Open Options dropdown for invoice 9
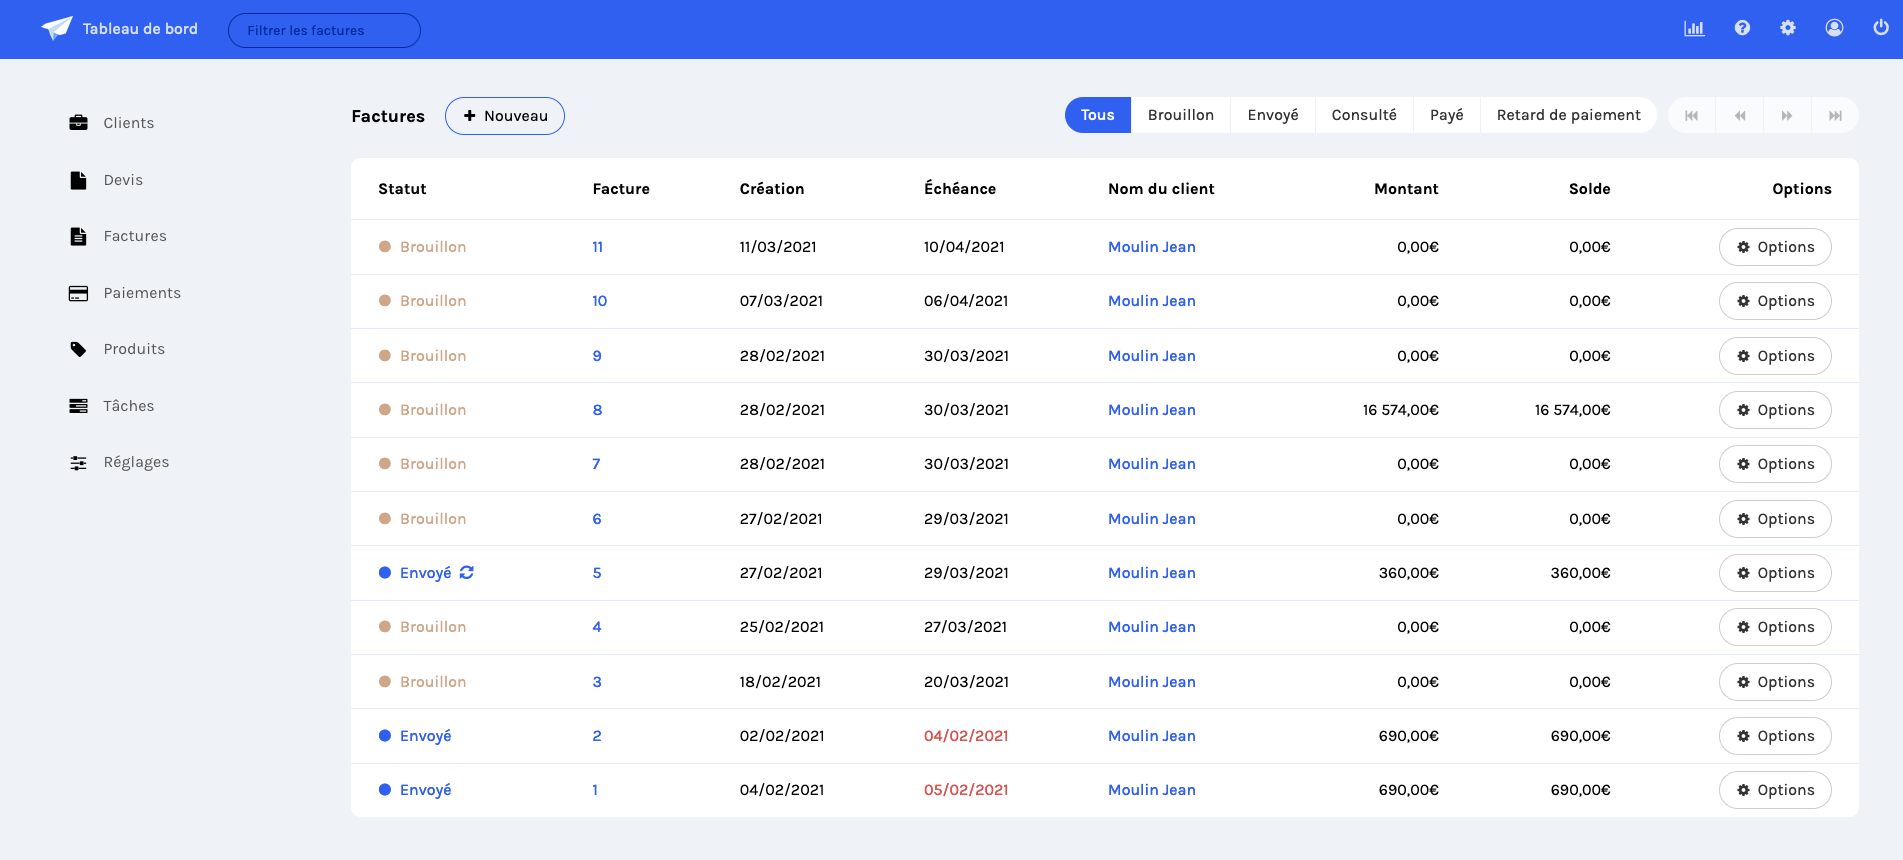Screen dimensions: 1903x860 1775,356
